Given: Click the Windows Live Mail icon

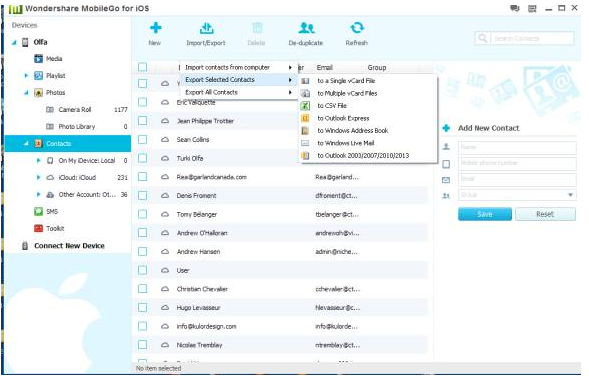Looking at the screenshot, I should 305,143.
